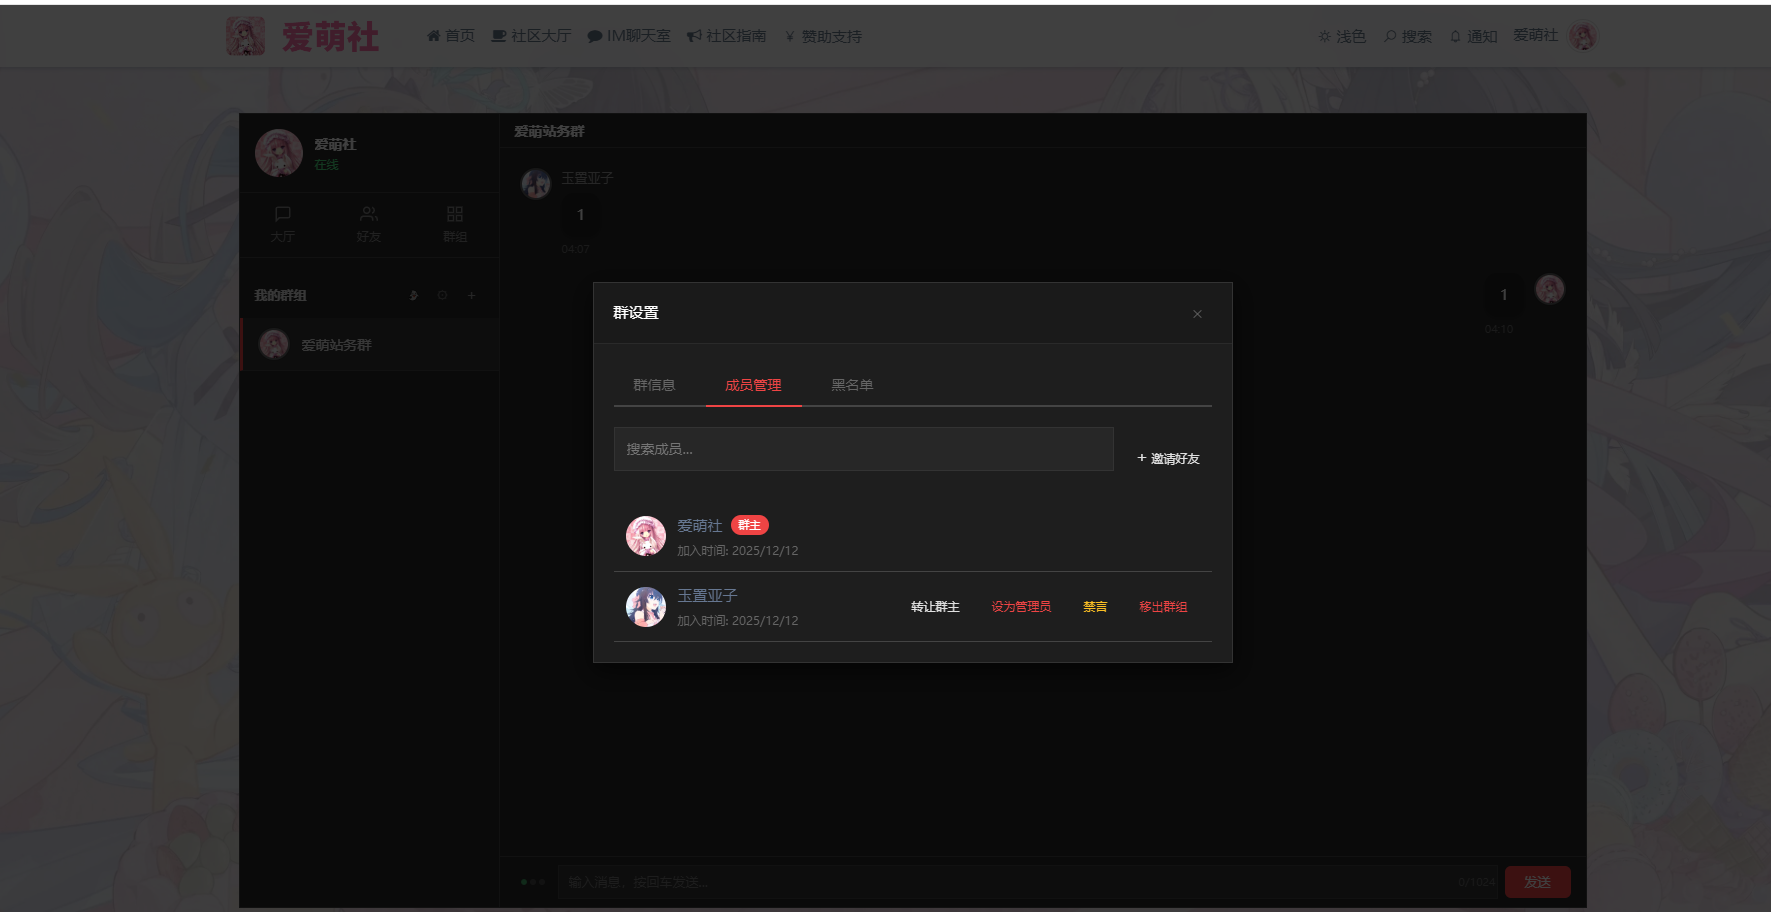This screenshot has height=912, width=1771.
Task: Click 邀请好友 to invite friends
Action: pos(1168,458)
